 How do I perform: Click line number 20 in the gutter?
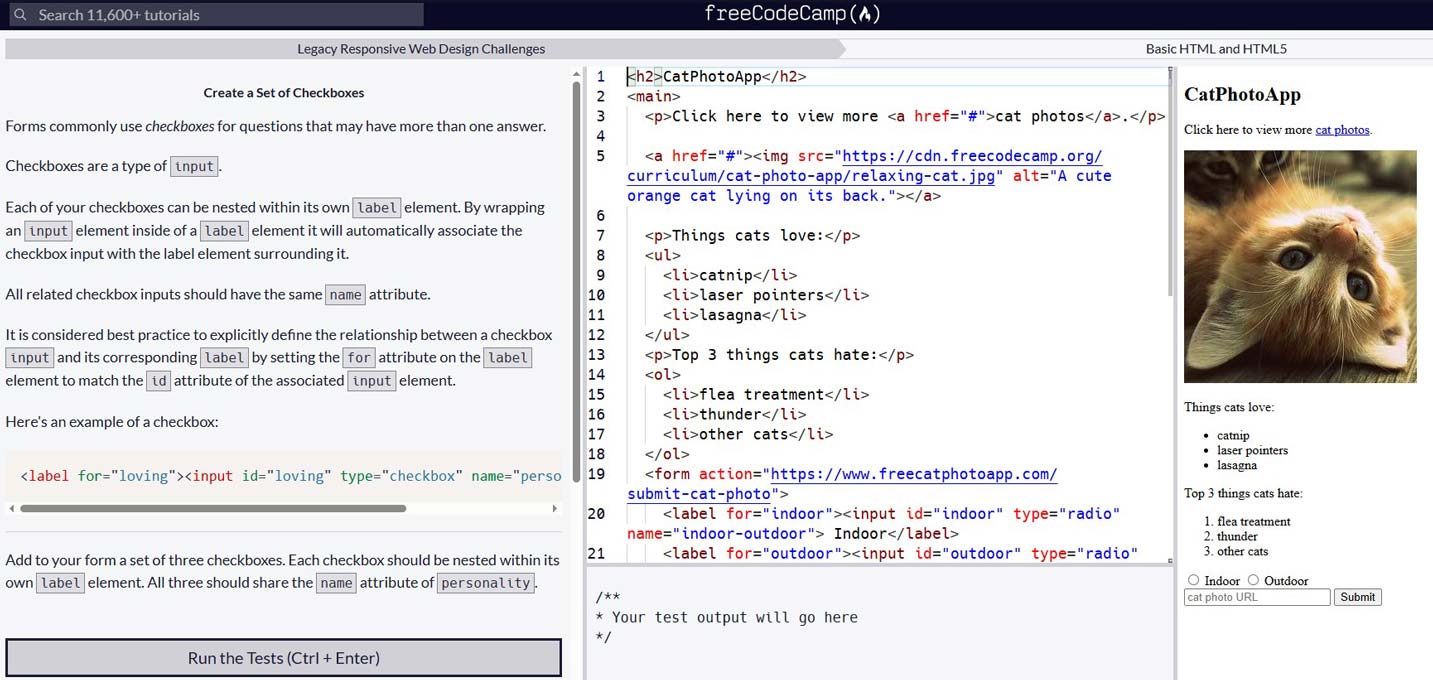[x=596, y=514]
